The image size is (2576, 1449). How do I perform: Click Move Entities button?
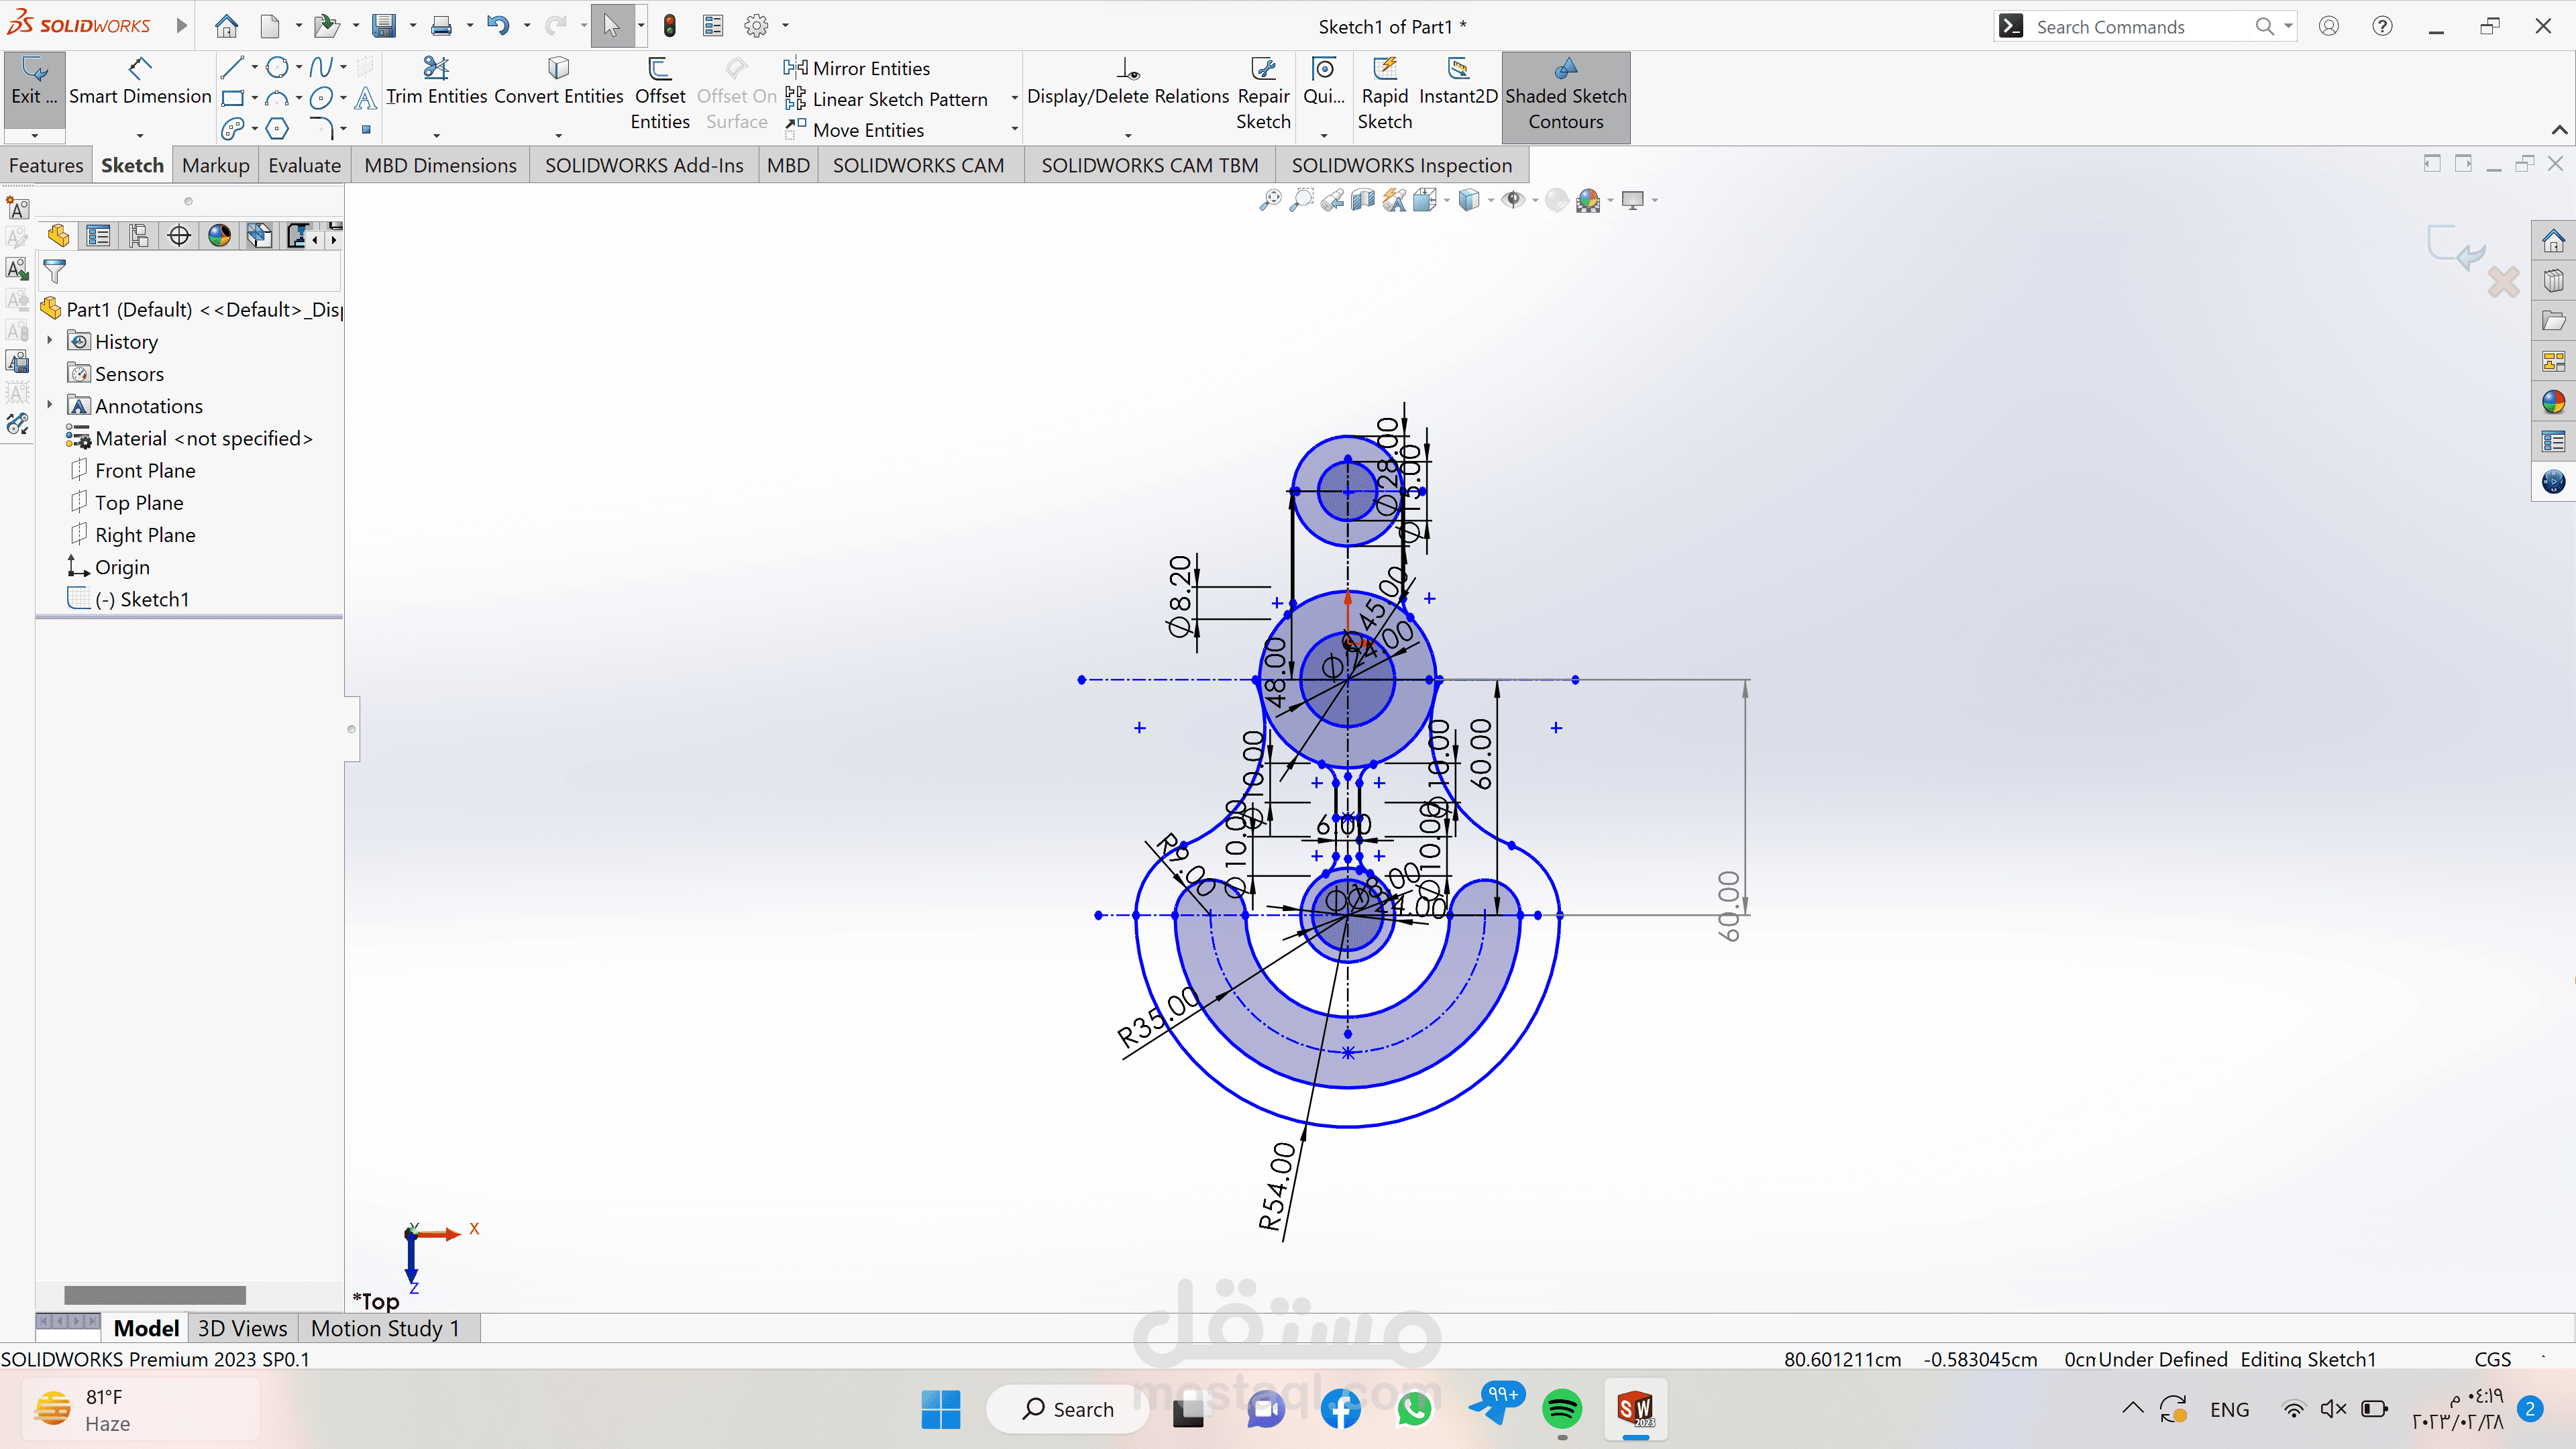point(855,130)
